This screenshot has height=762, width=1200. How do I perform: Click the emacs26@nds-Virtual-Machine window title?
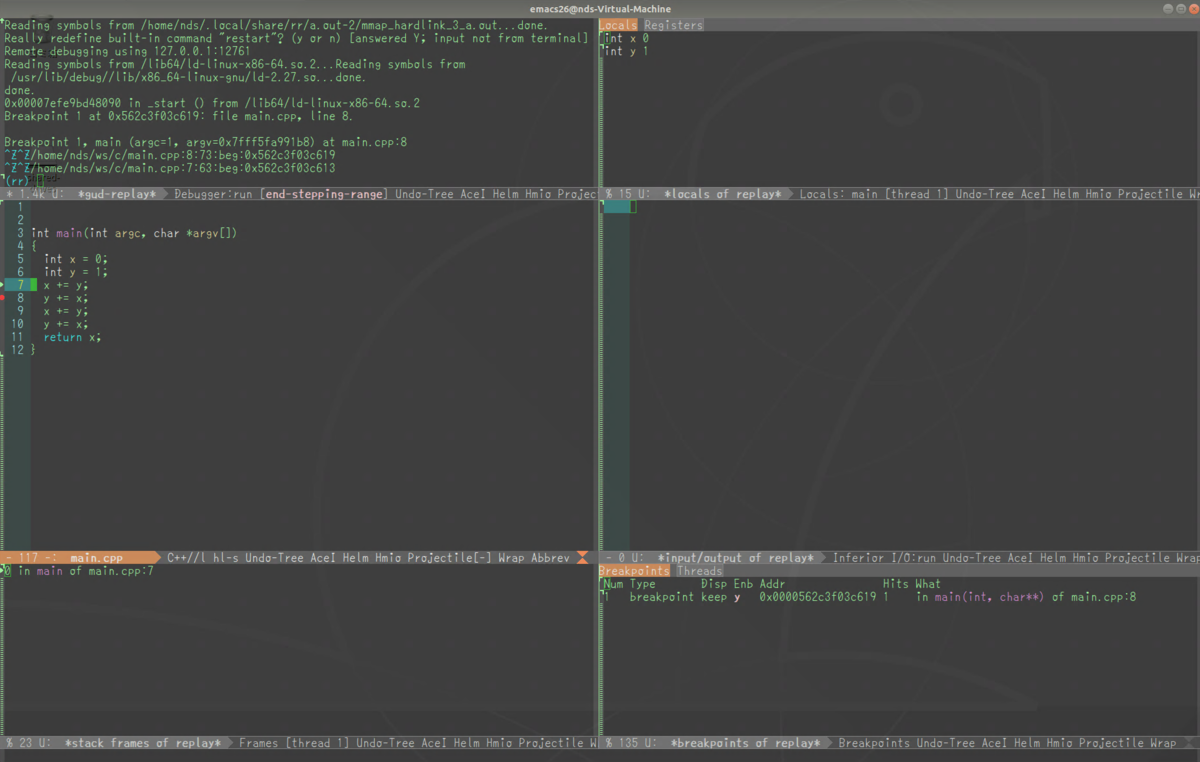pyautogui.click(x=600, y=9)
